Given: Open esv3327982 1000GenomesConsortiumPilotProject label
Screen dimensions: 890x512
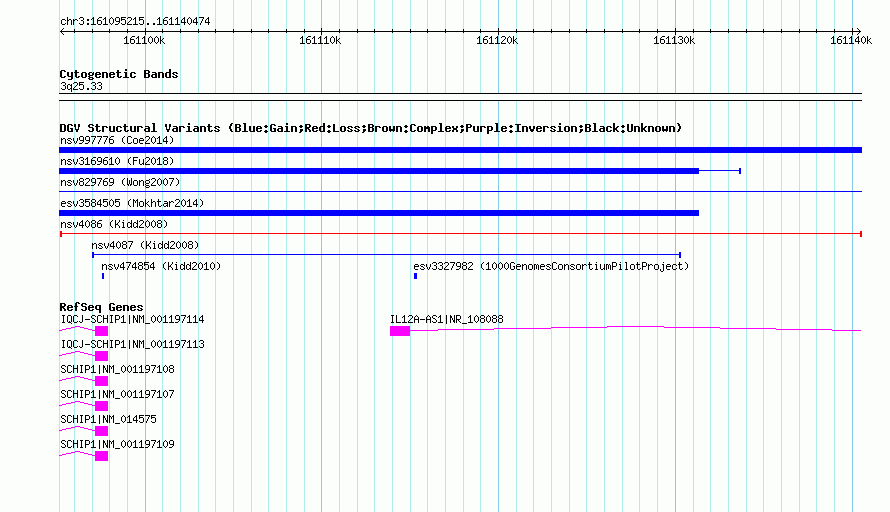Looking at the screenshot, I should [x=551, y=266].
